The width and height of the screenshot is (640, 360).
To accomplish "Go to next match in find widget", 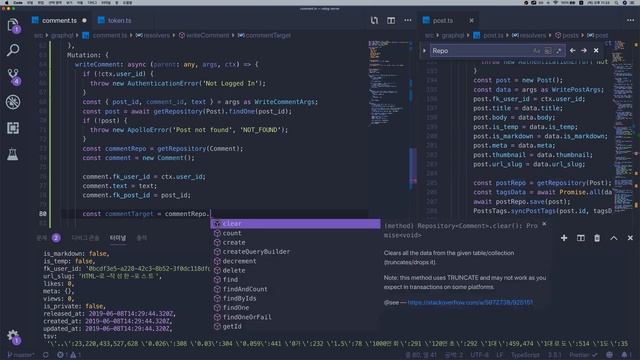I will [x=584, y=51].
